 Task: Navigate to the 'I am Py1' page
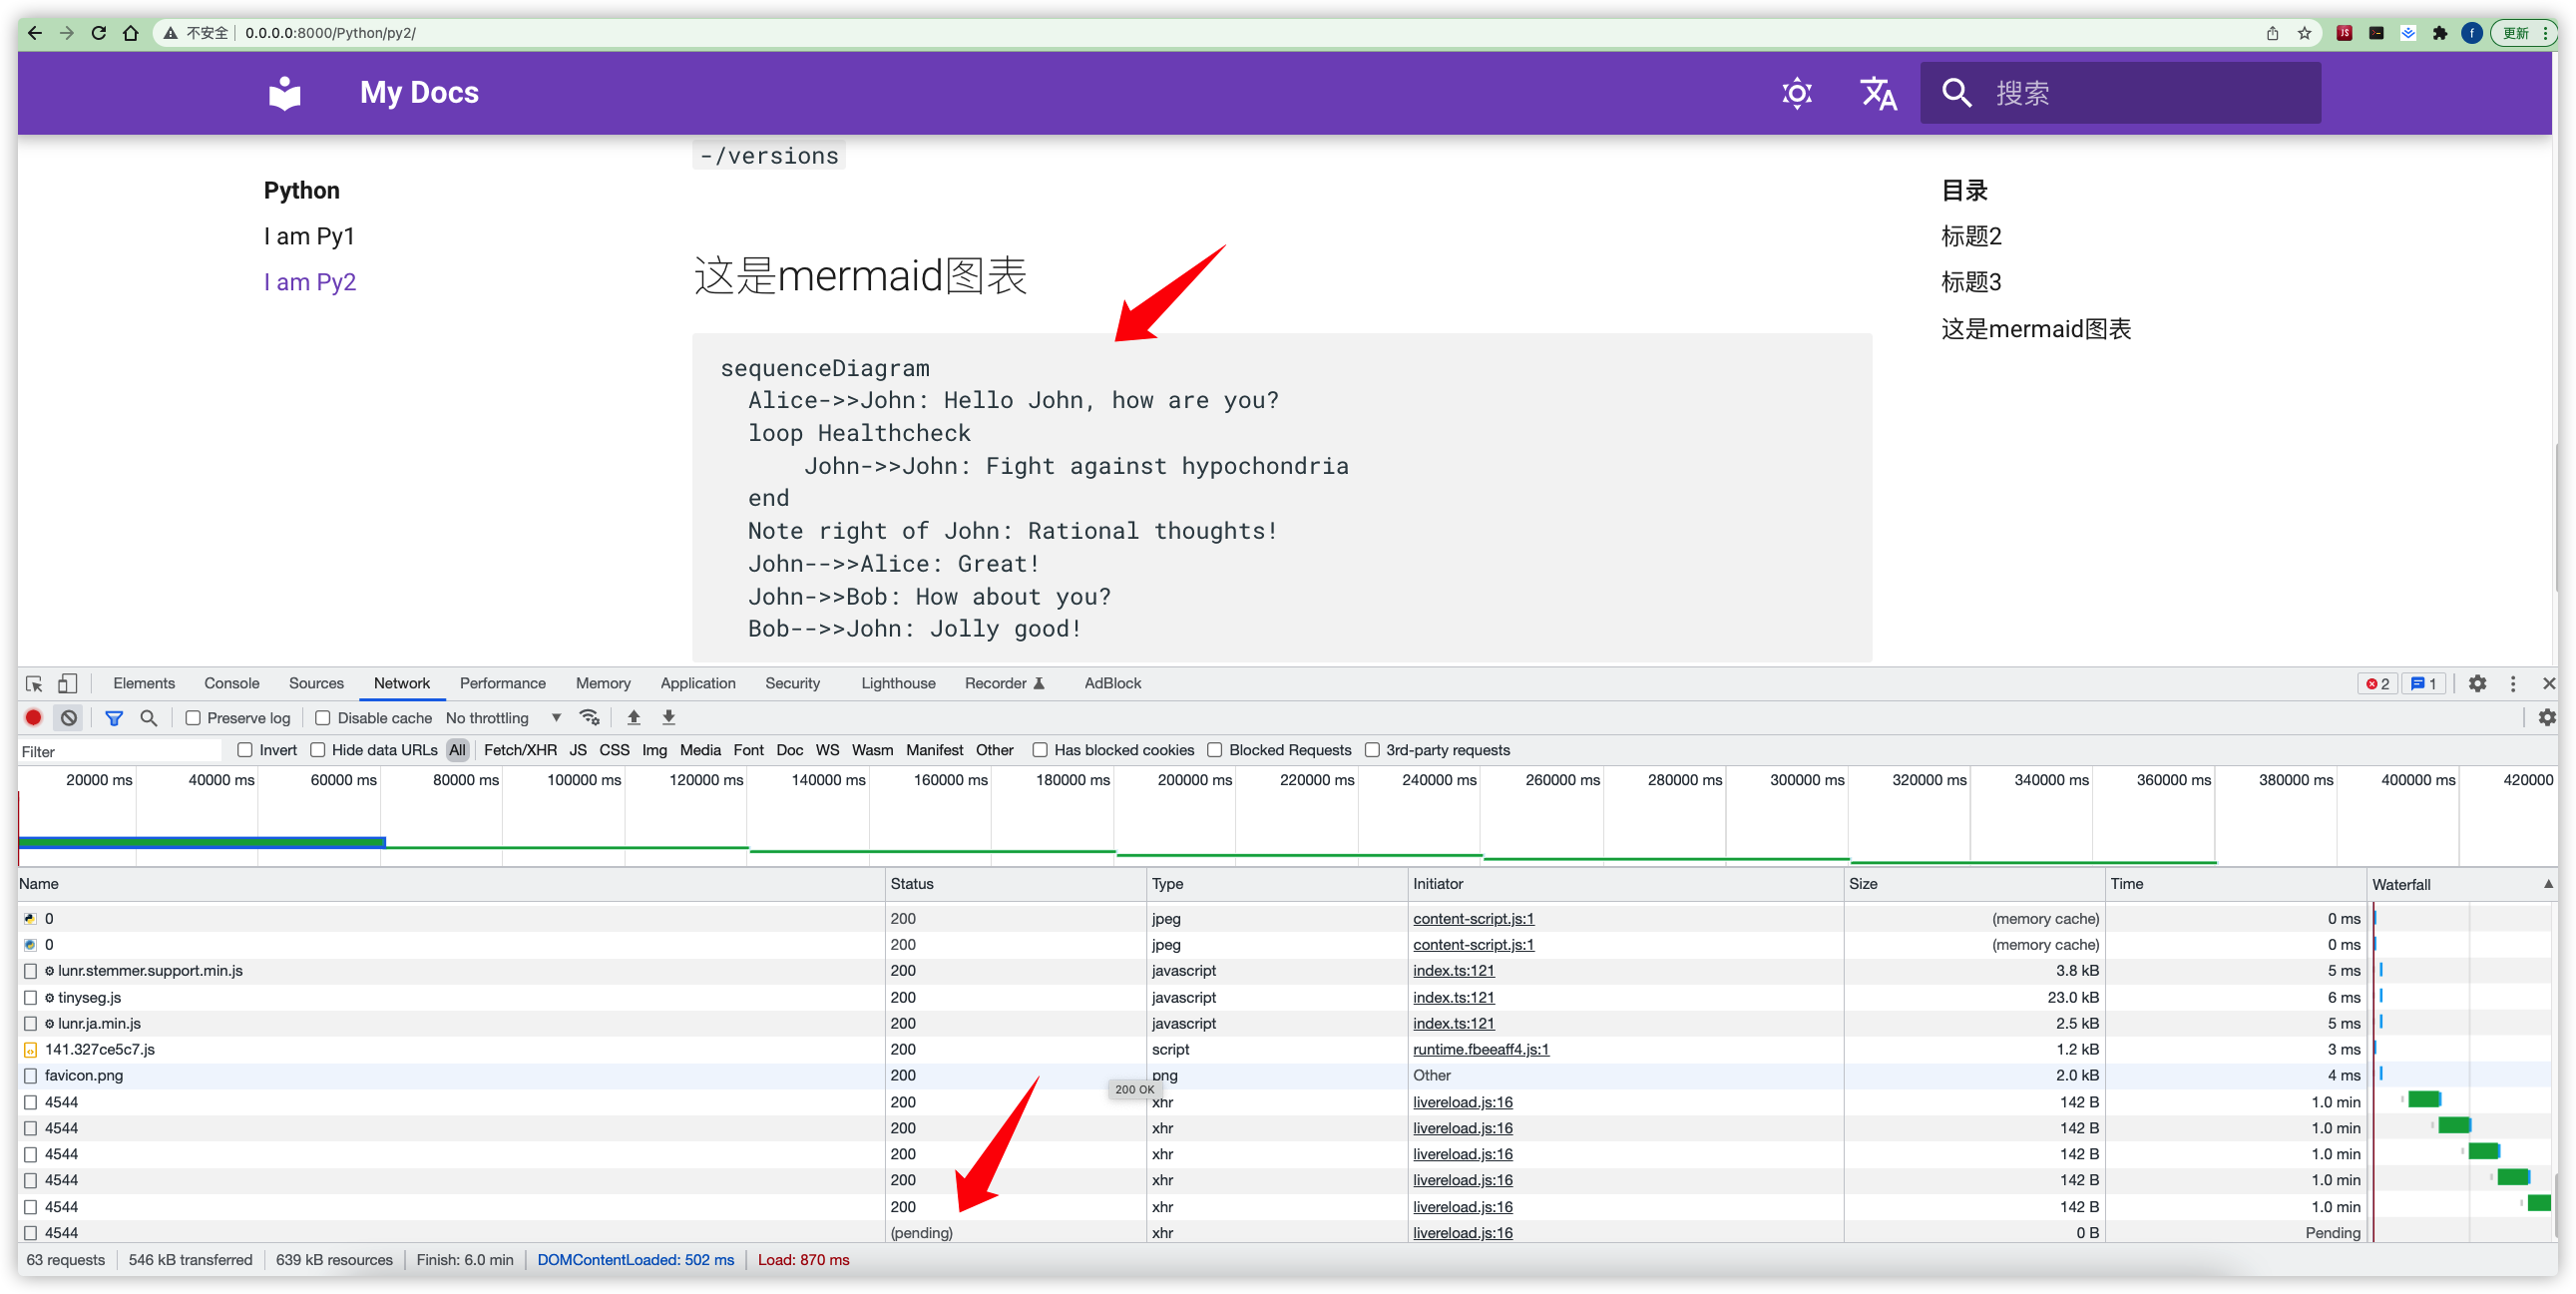coord(310,235)
